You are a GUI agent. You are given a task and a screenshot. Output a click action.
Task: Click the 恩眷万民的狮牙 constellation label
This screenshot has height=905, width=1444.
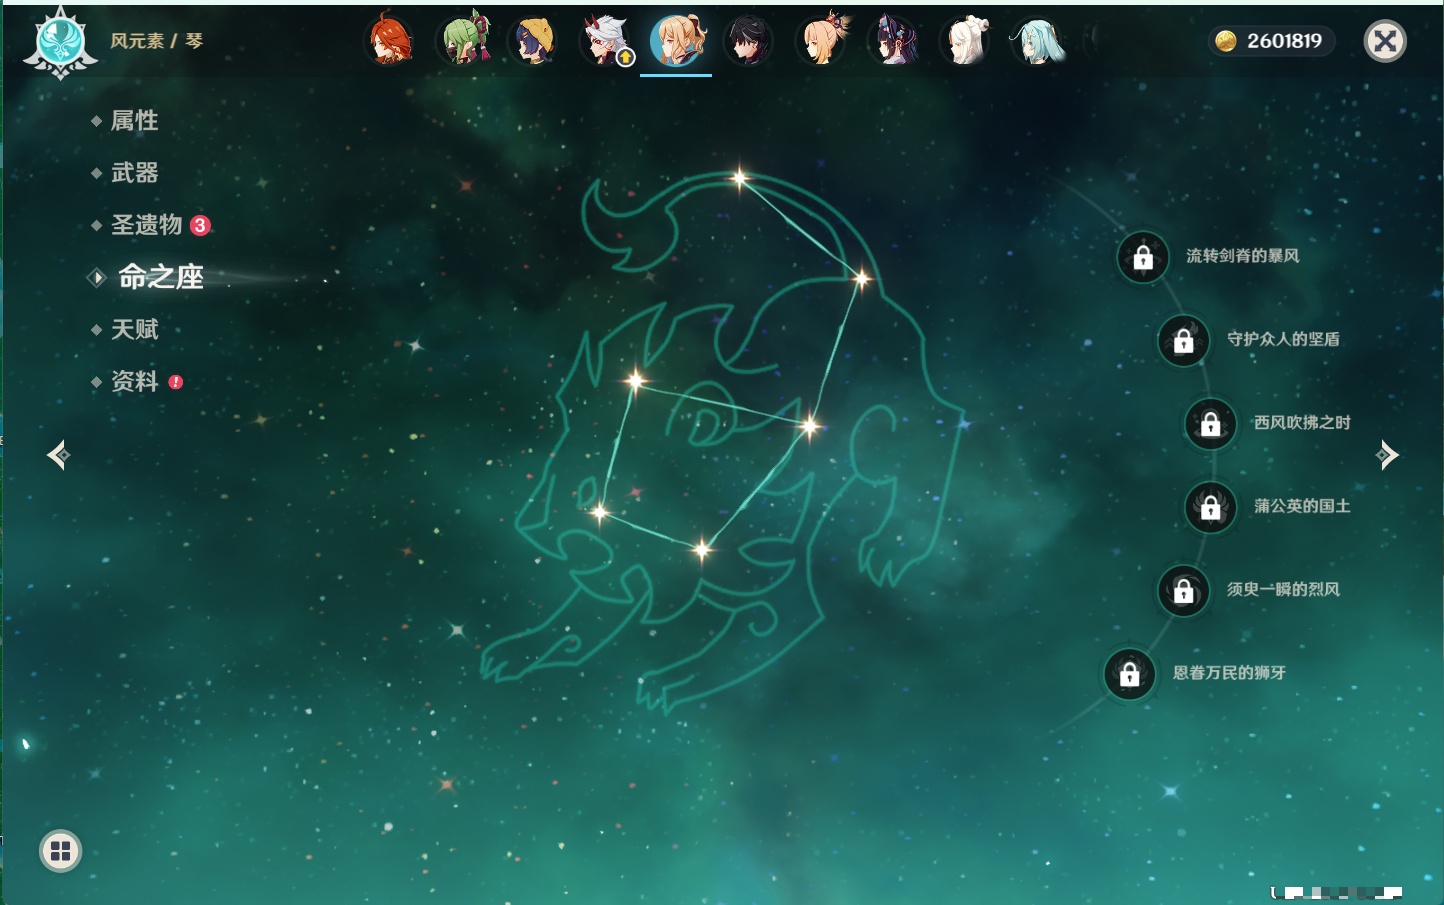point(1229,672)
